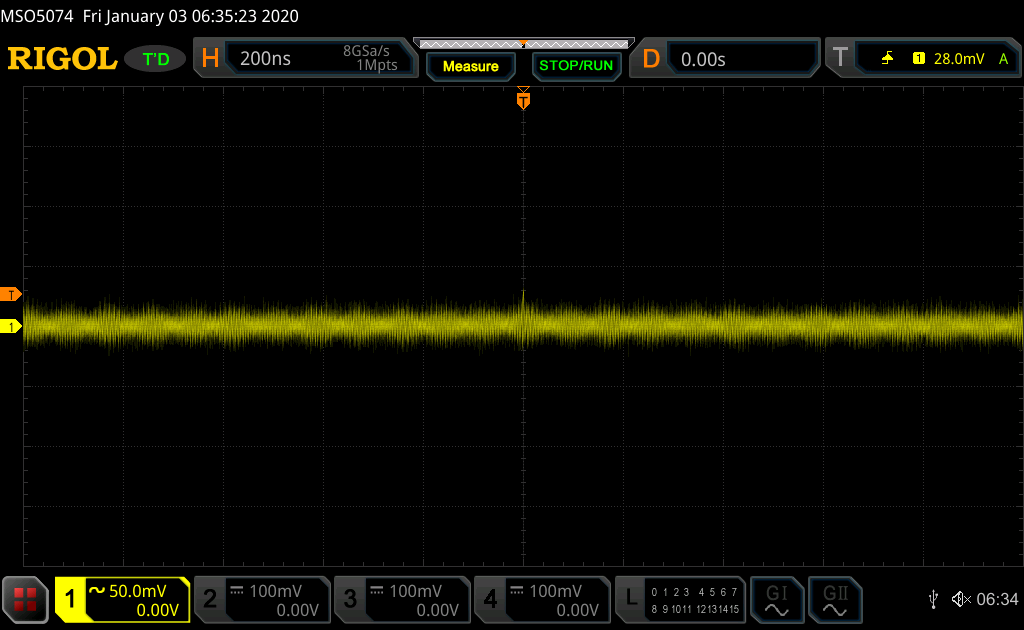Screen dimensions: 1024x630
Task: Open the GI function generator icon
Action: coord(776,599)
